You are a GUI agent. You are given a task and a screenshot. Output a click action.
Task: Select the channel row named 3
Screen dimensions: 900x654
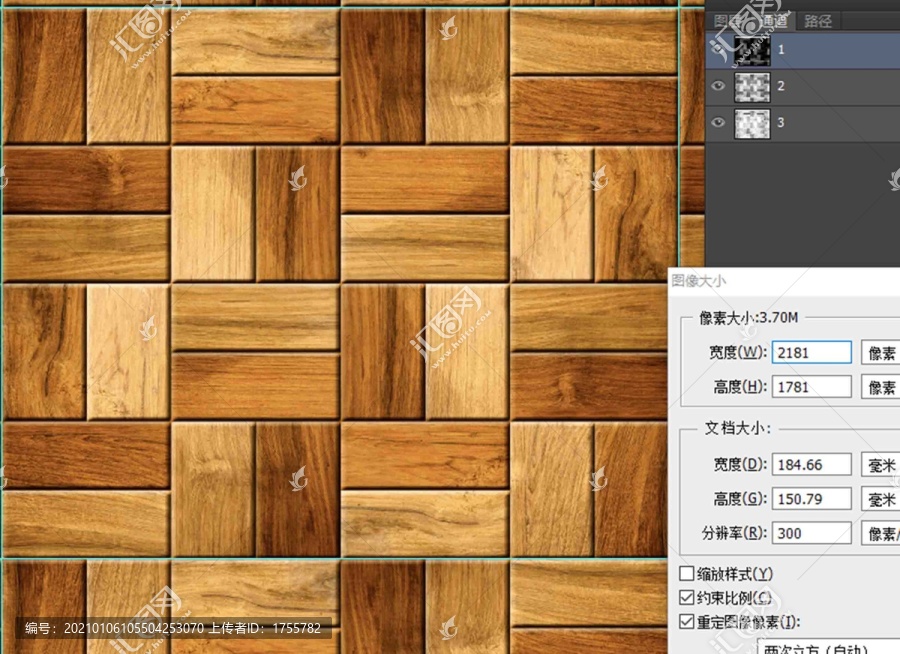[802, 123]
